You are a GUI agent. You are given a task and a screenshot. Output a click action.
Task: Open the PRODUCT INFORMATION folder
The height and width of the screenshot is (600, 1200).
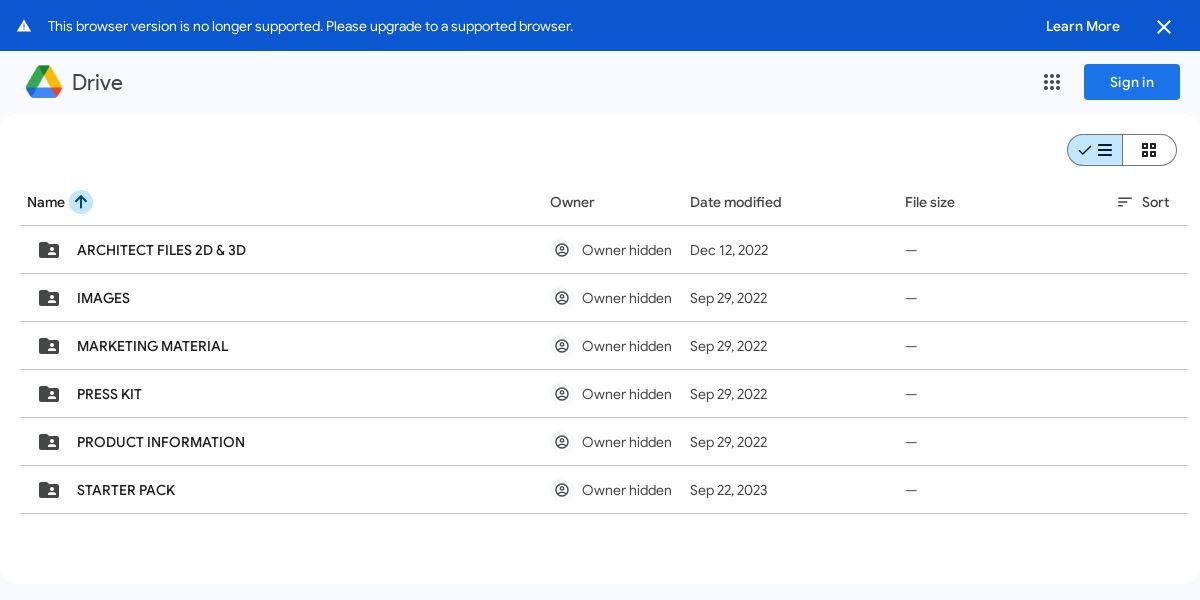(161, 442)
